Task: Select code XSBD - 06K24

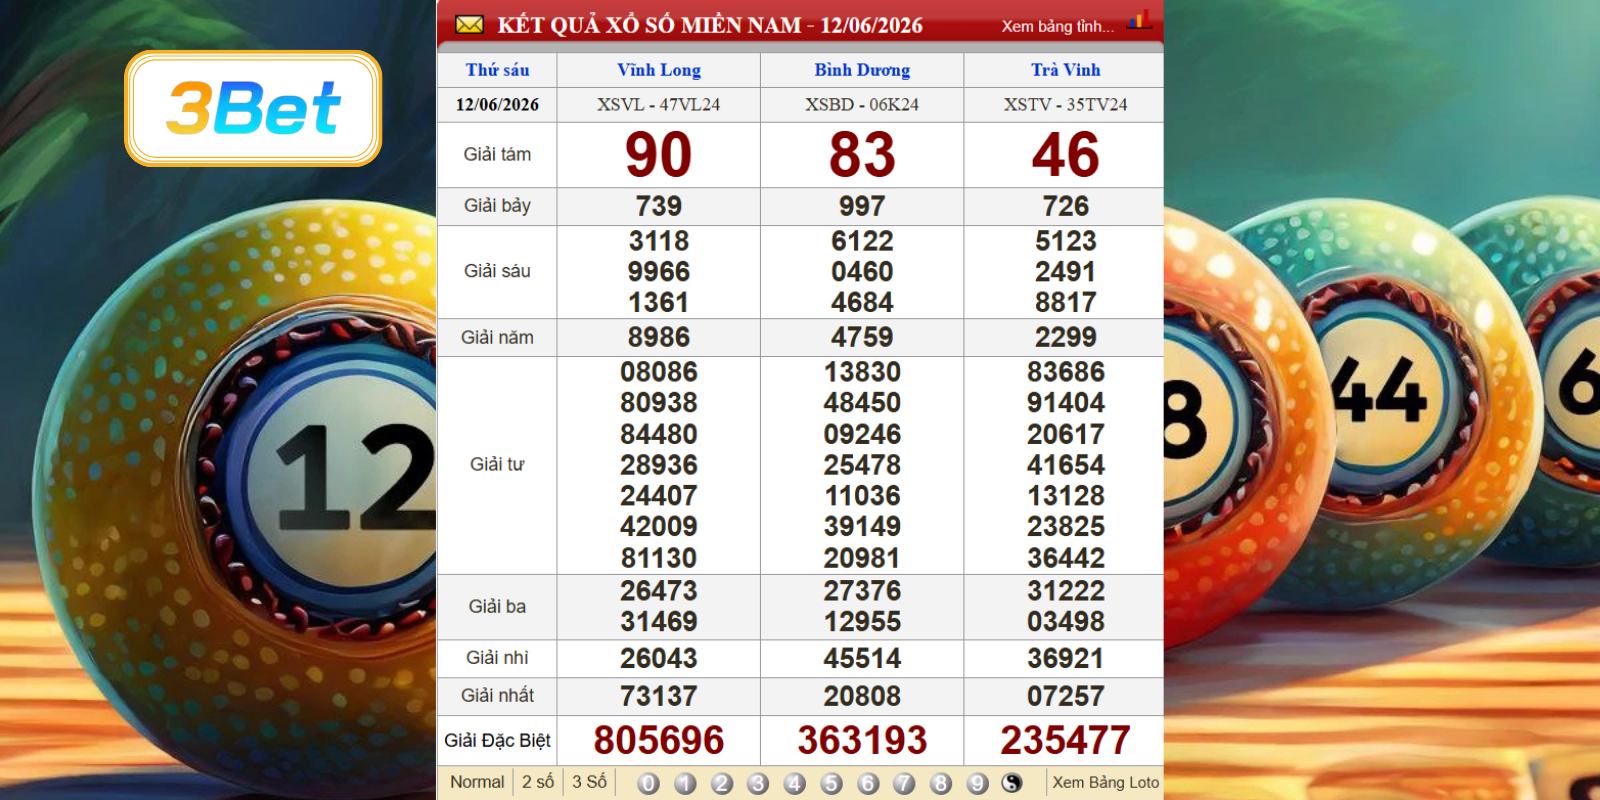Action: click(862, 105)
